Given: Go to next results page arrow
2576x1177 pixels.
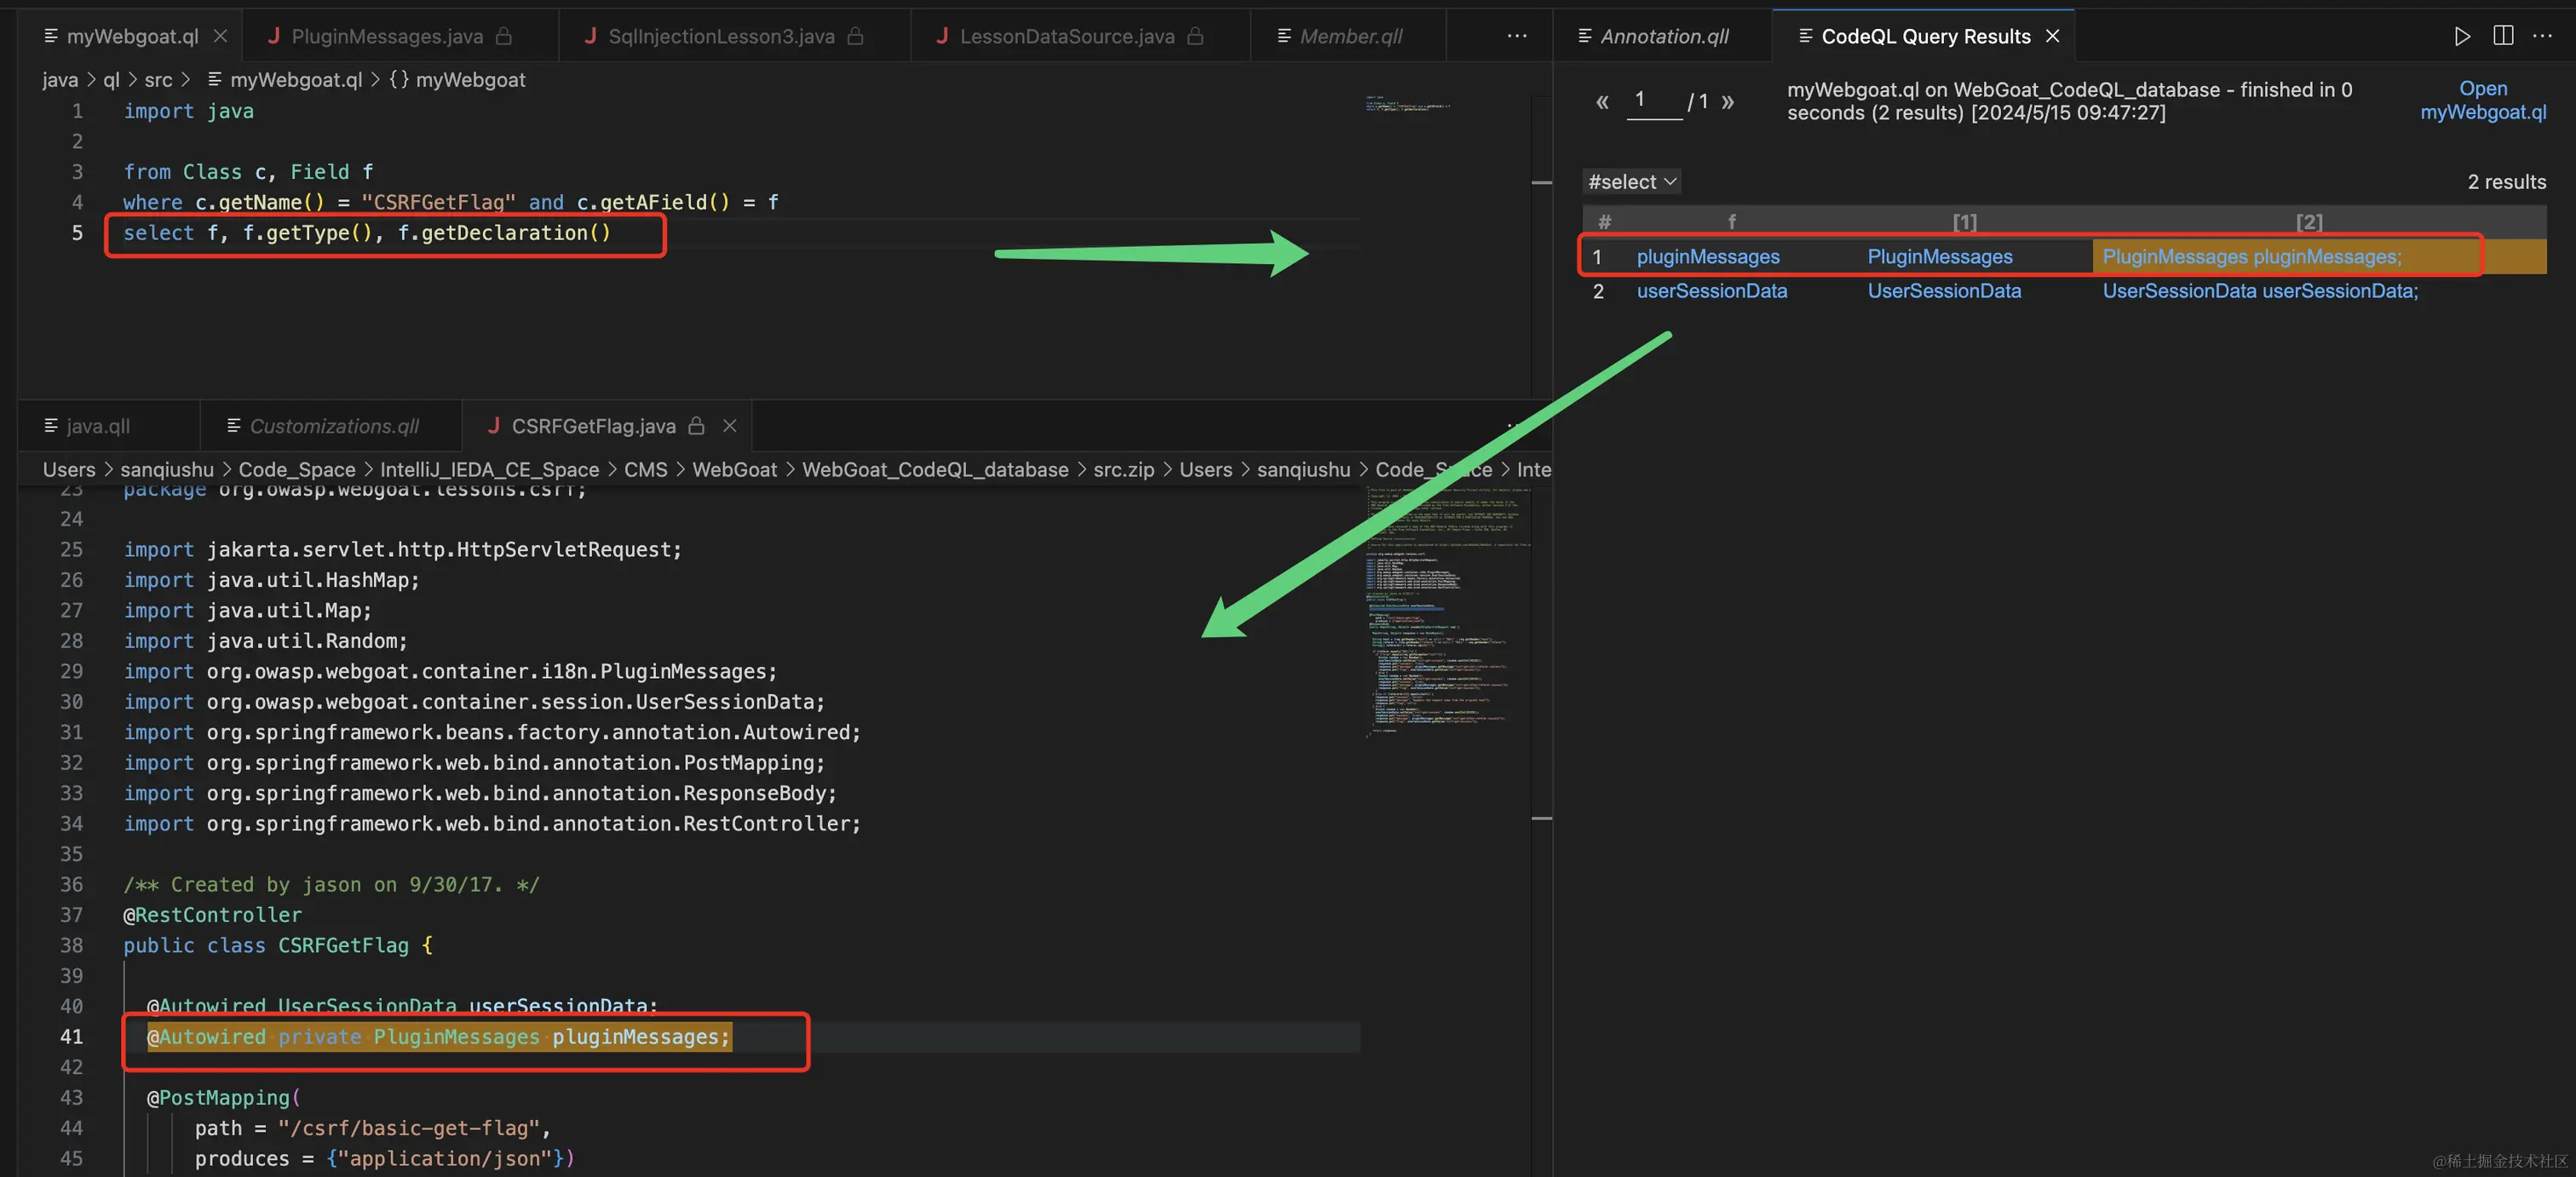Looking at the screenshot, I should 1728,101.
